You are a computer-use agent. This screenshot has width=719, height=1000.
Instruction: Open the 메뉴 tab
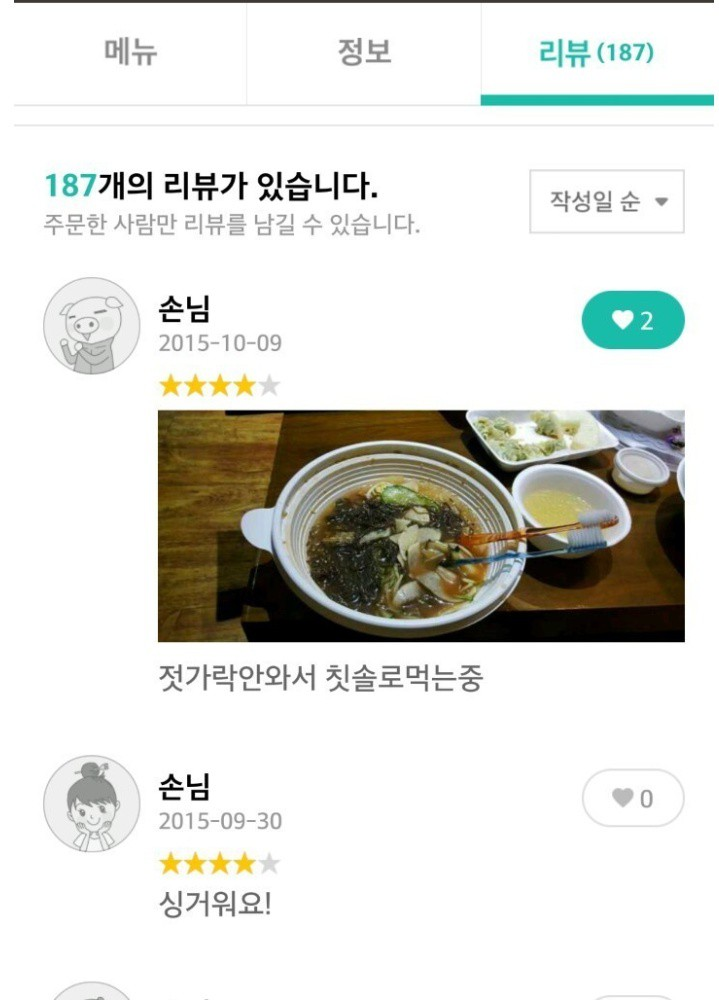coord(131,52)
